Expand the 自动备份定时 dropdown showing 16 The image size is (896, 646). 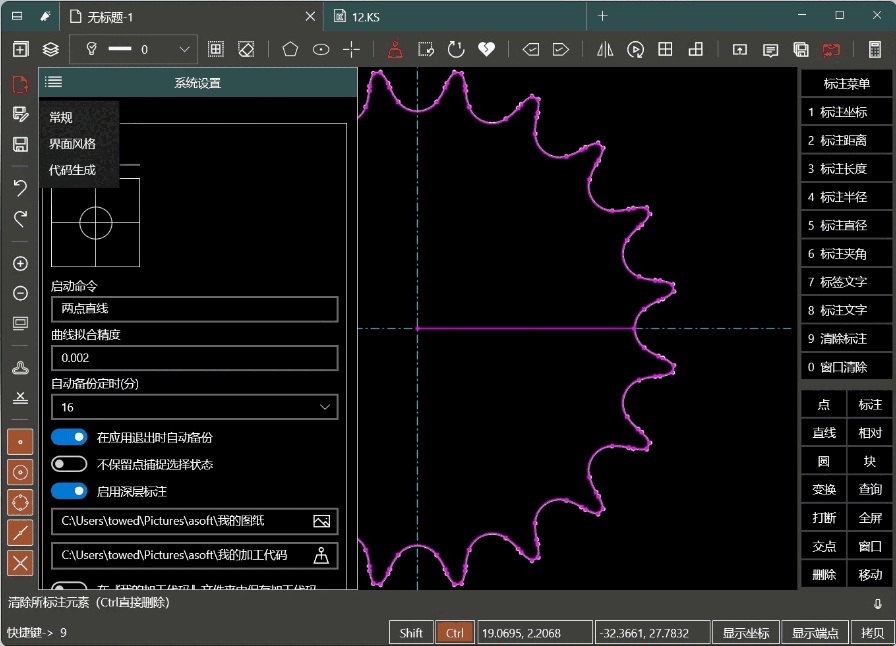[195, 407]
